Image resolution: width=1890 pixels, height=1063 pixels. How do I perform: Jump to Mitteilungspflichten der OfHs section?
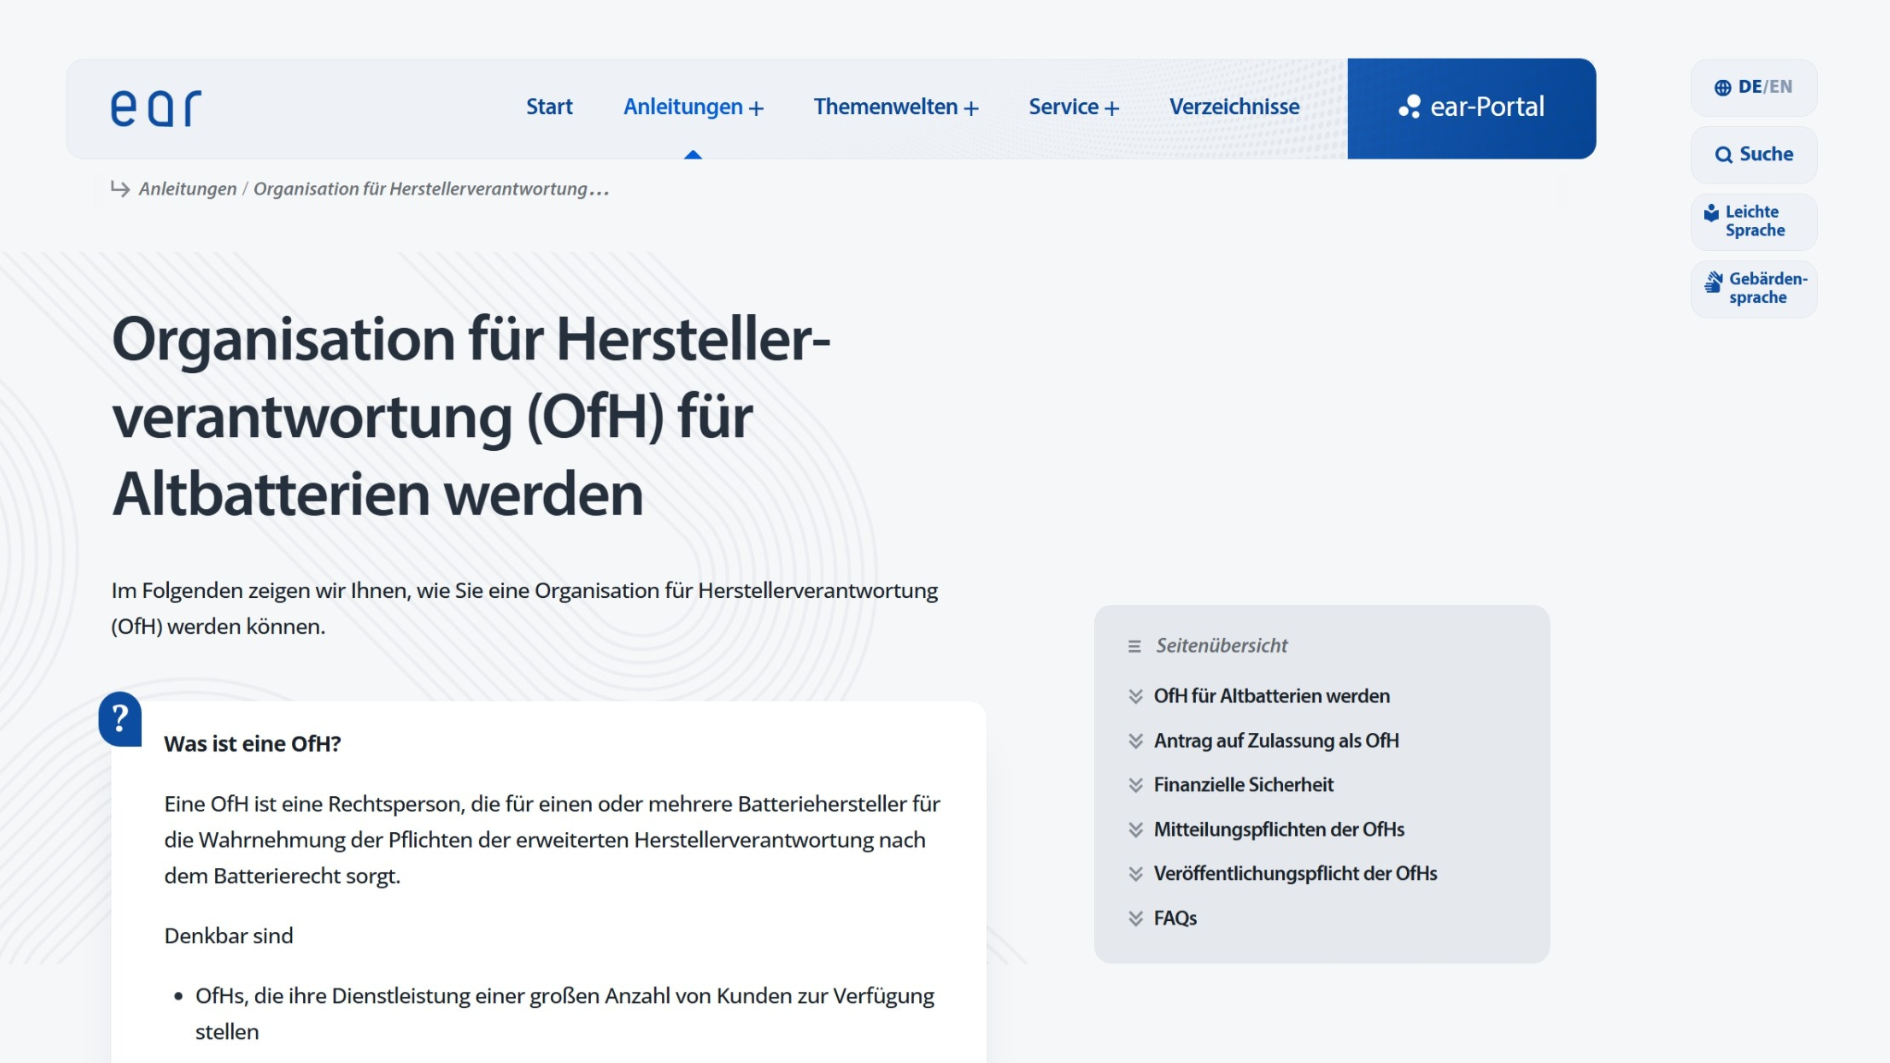click(x=1278, y=830)
